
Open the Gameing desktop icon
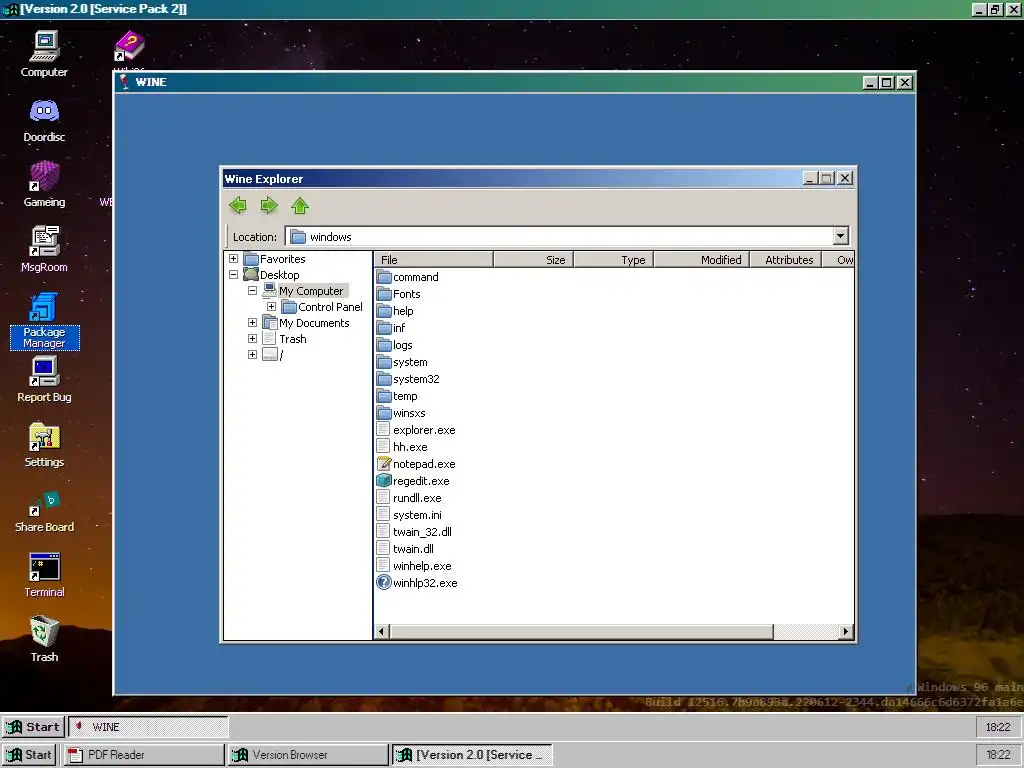pyautogui.click(x=44, y=185)
